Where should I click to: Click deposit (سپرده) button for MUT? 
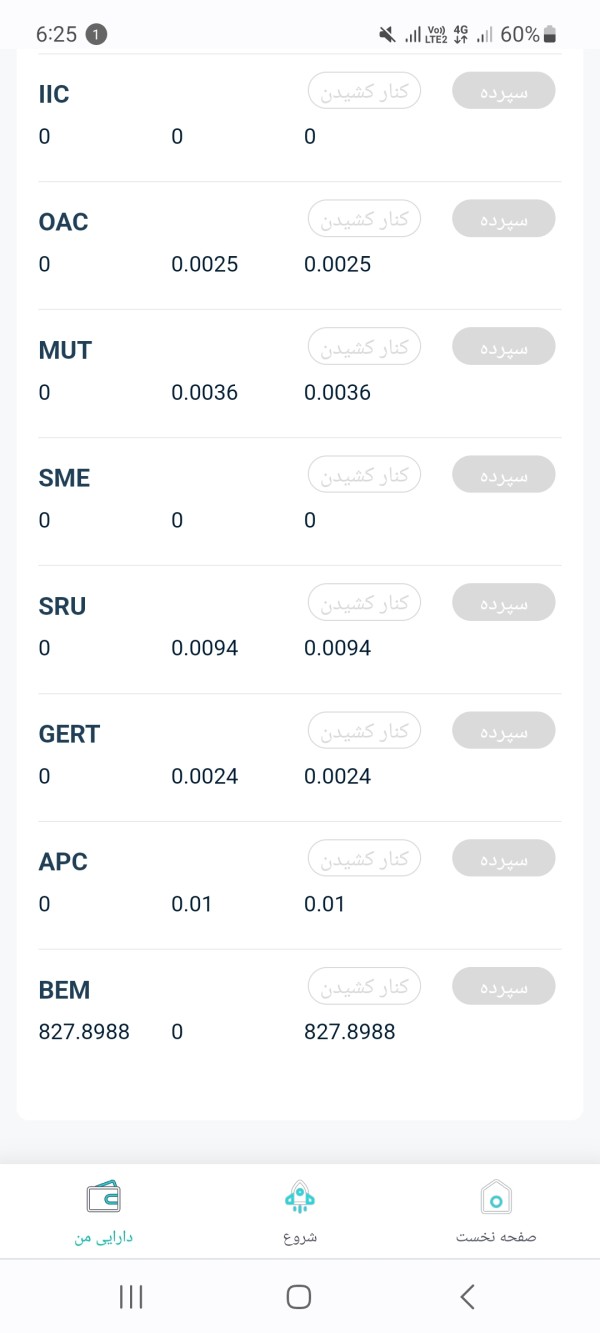503,346
